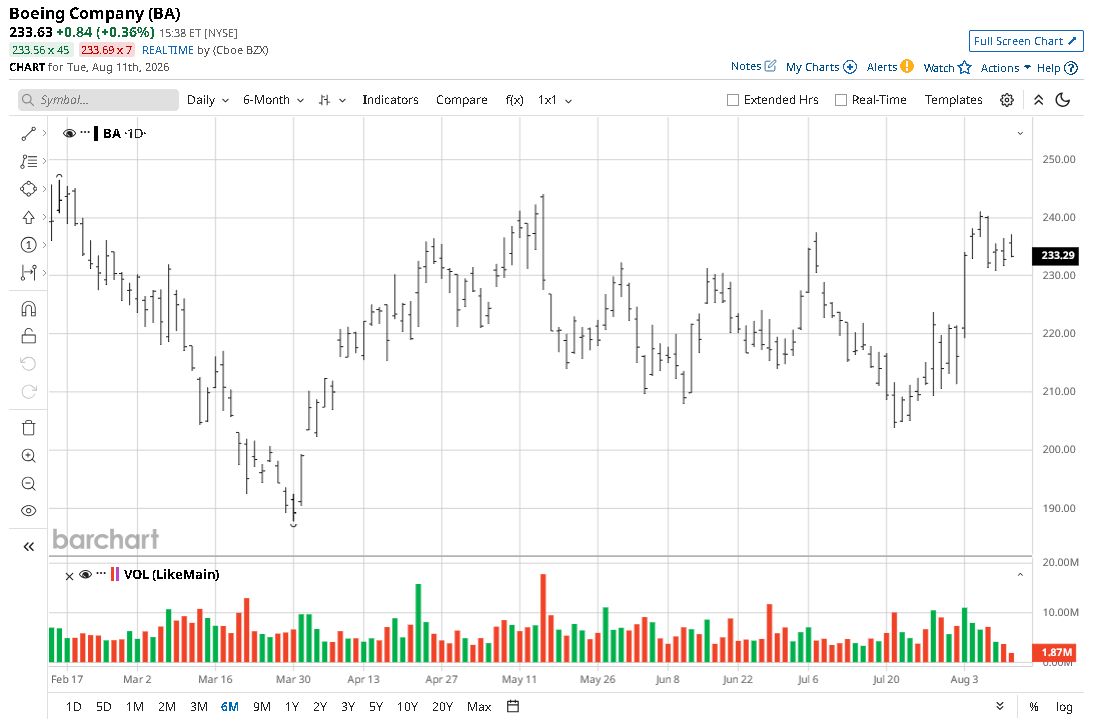Enable magnet snap mode

tap(28, 309)
